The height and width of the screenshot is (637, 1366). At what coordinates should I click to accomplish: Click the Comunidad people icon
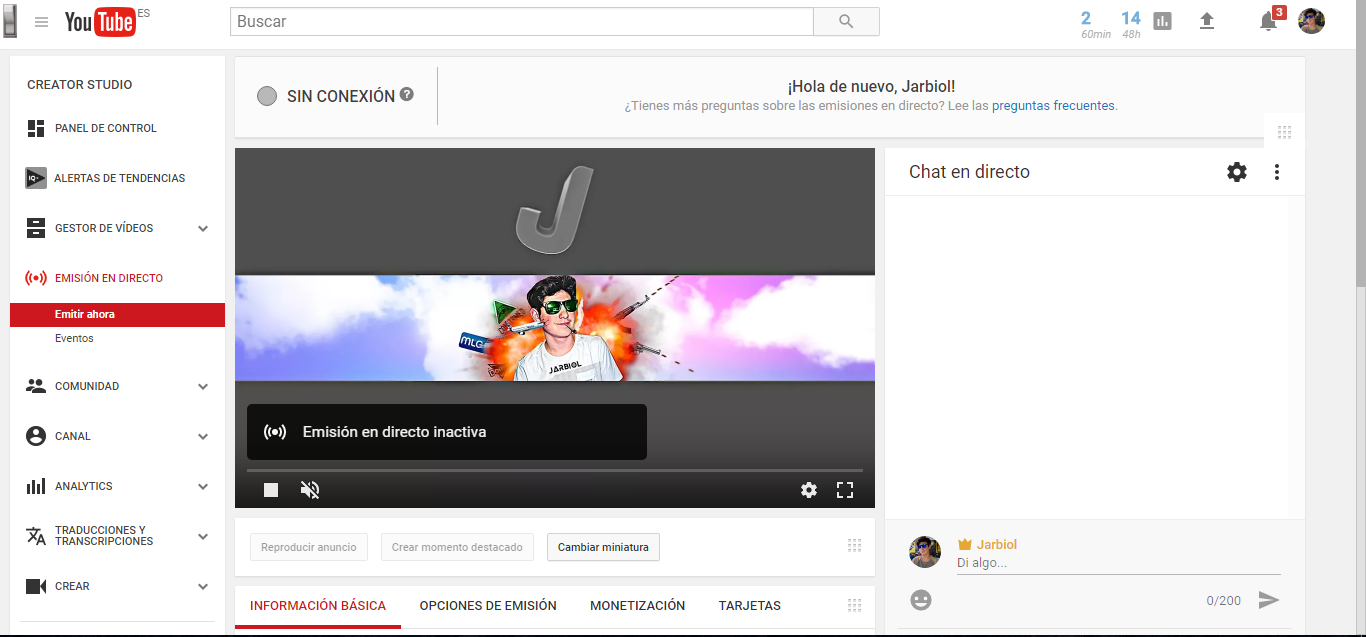(36, 386)
